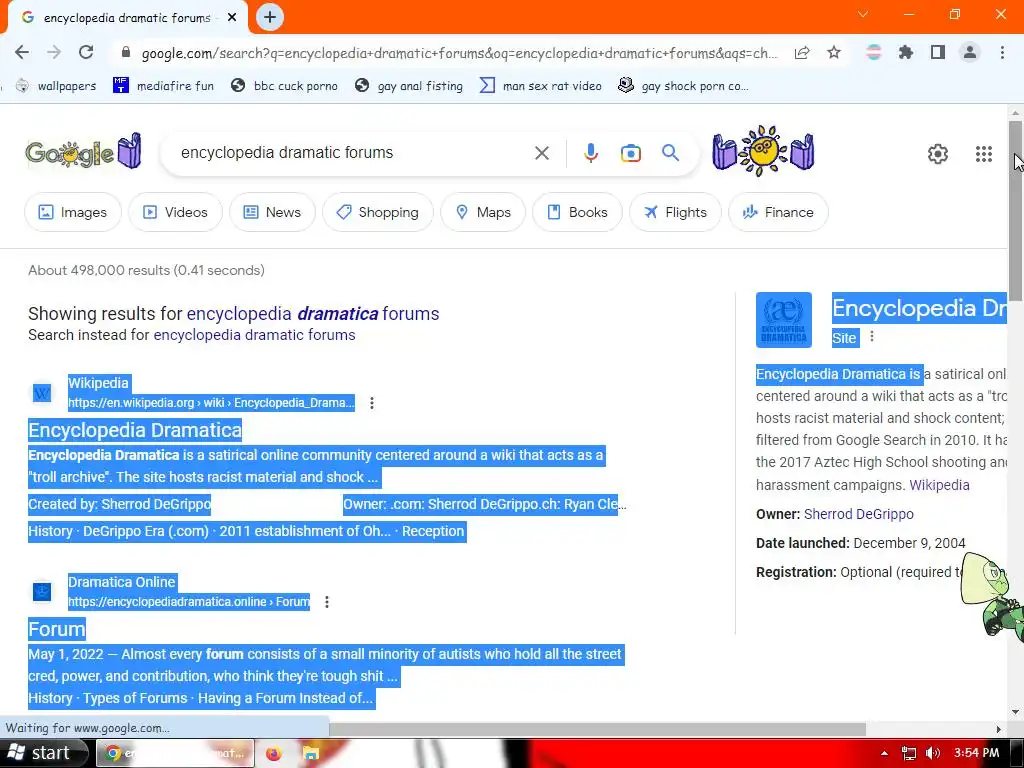Image resolution: width=1024 pixels, height=768 pixels.
Task: Click the browser forward arrow
Action: (54, 52)
